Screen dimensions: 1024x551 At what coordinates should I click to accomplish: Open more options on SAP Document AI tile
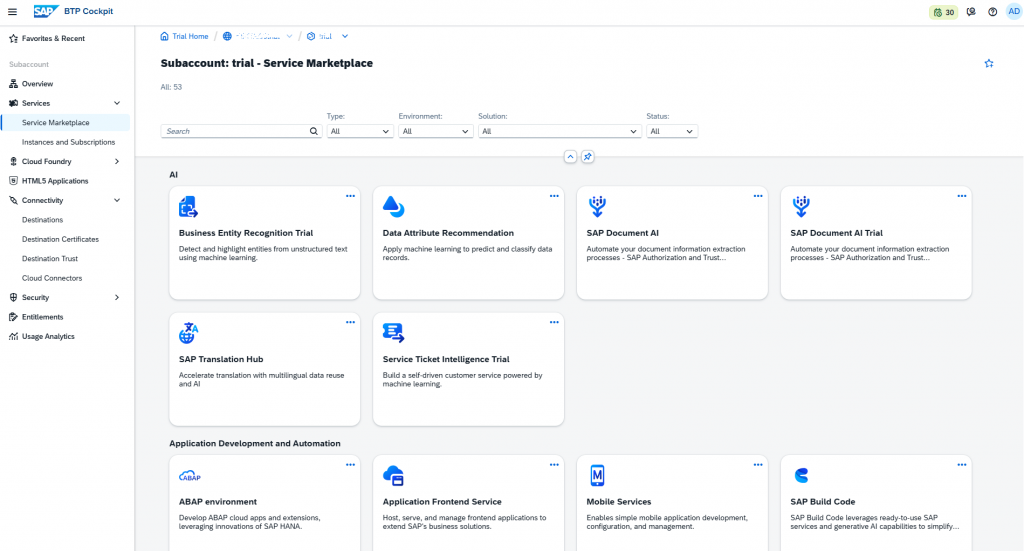758,196
